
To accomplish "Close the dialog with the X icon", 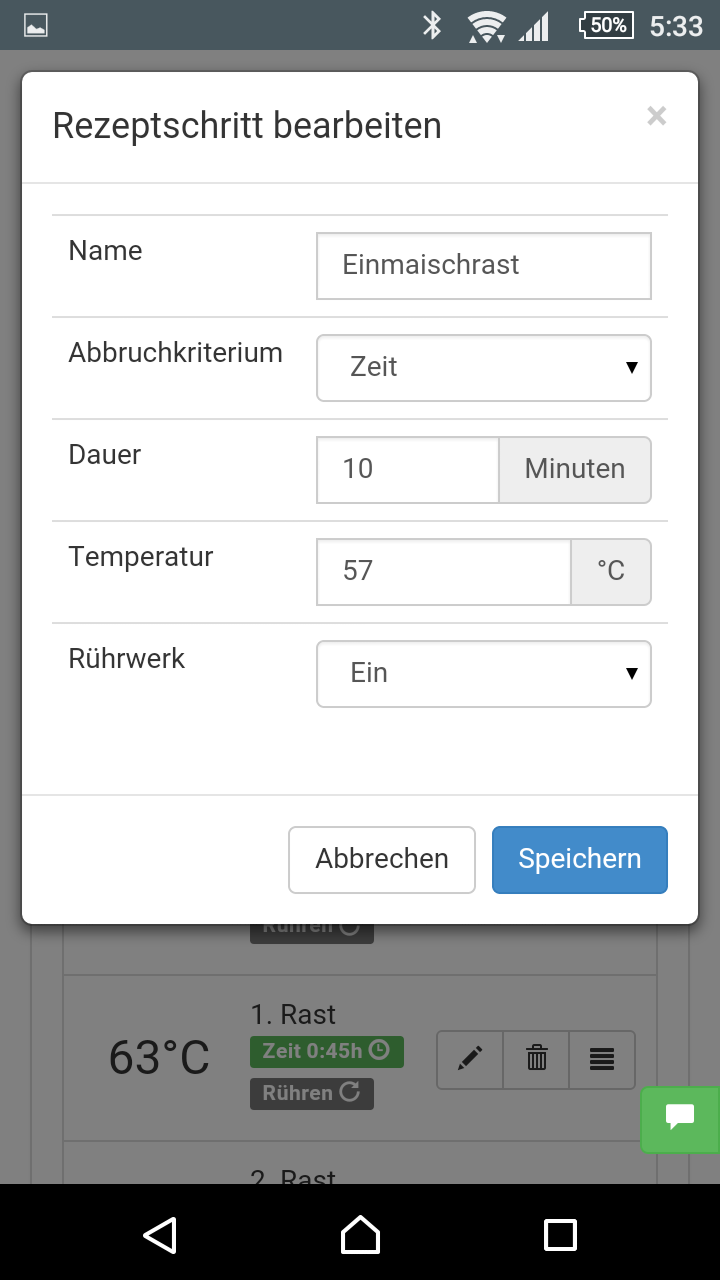I will click(x=656, y=116).
